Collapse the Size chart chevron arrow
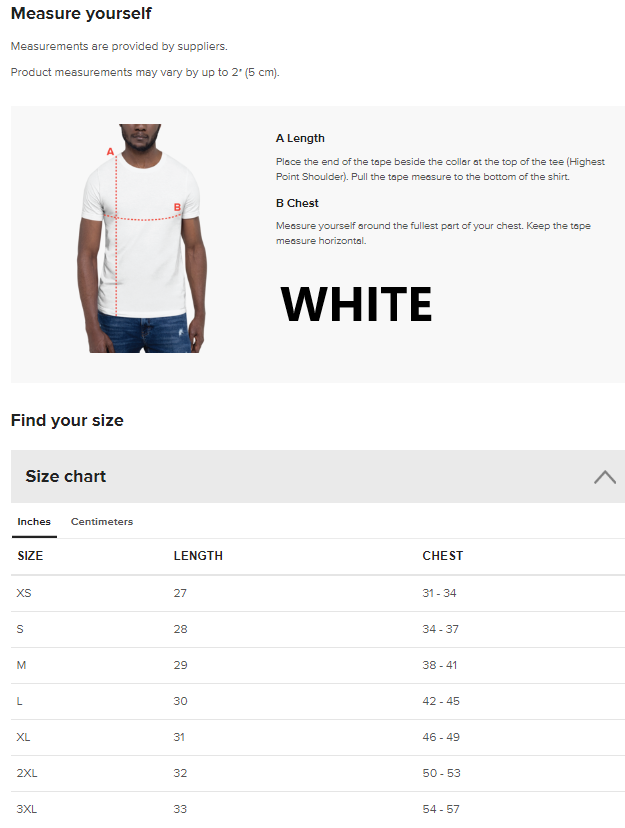 [x=604, y=477]
